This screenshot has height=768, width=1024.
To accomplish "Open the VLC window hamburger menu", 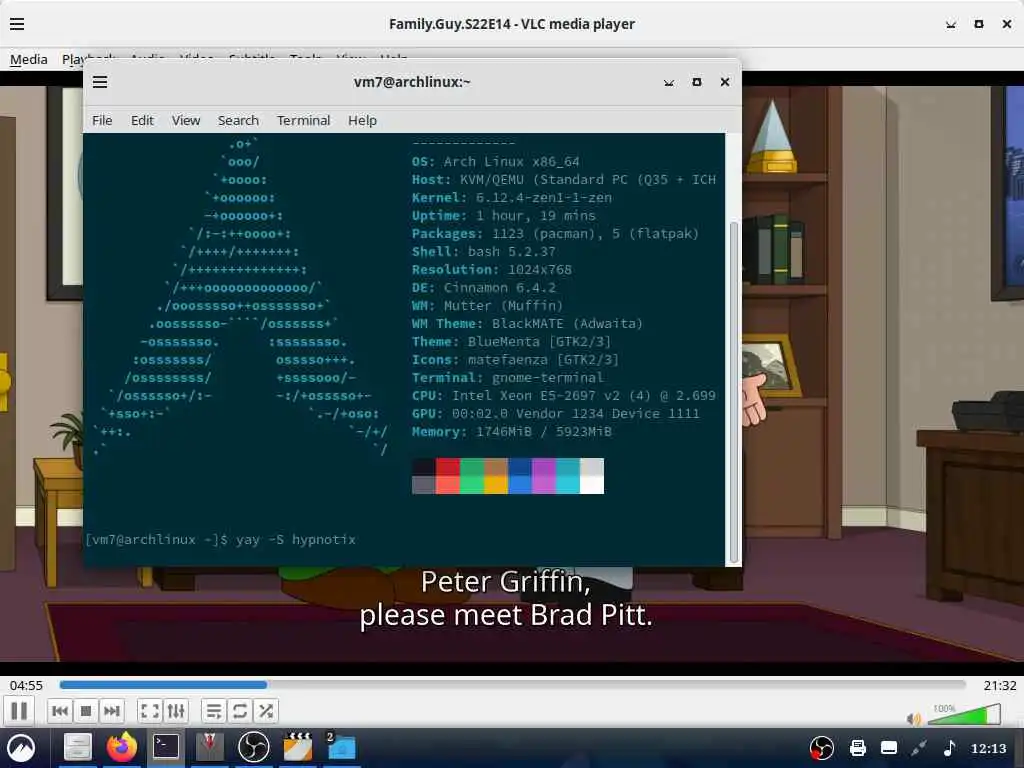I will point(17,24).
